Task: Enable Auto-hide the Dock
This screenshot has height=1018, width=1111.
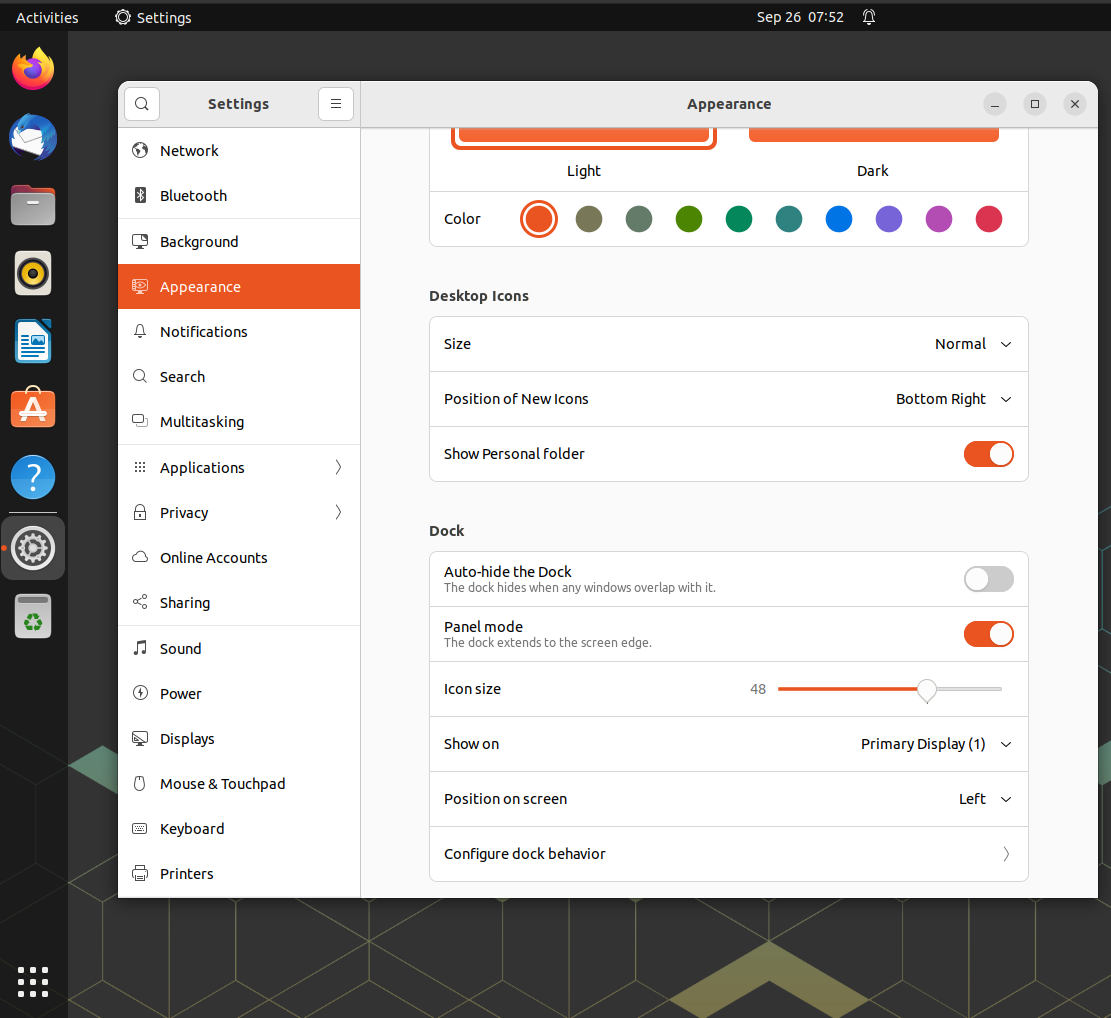Action: click(x=988, y=578)
